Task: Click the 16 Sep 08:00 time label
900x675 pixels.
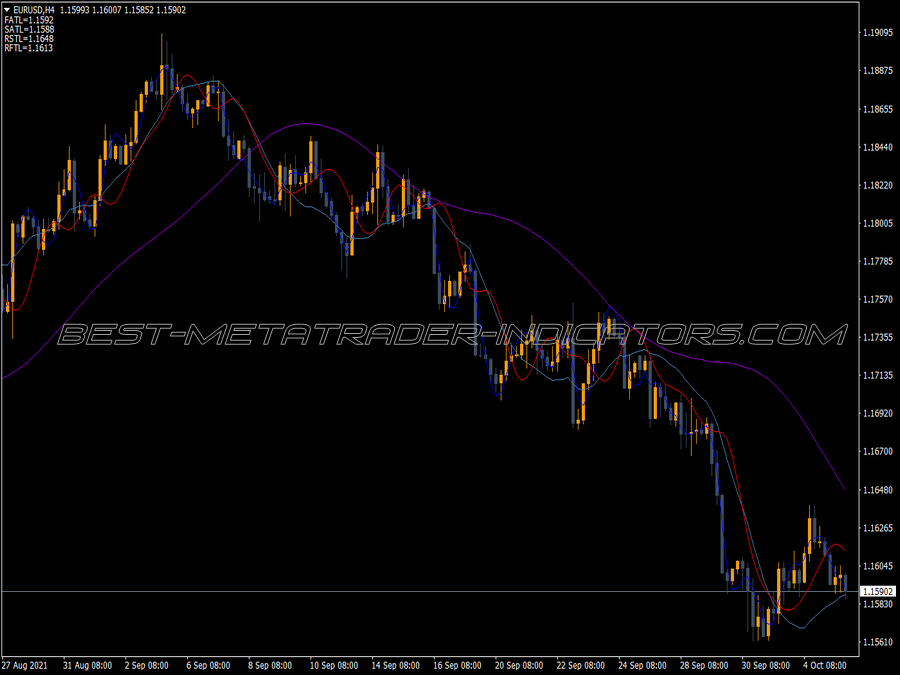Action: (457, 665)
